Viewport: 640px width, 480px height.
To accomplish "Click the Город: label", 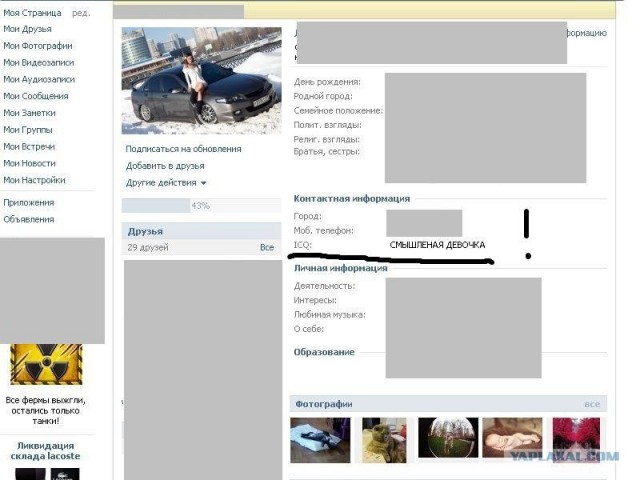I will 308,216.
